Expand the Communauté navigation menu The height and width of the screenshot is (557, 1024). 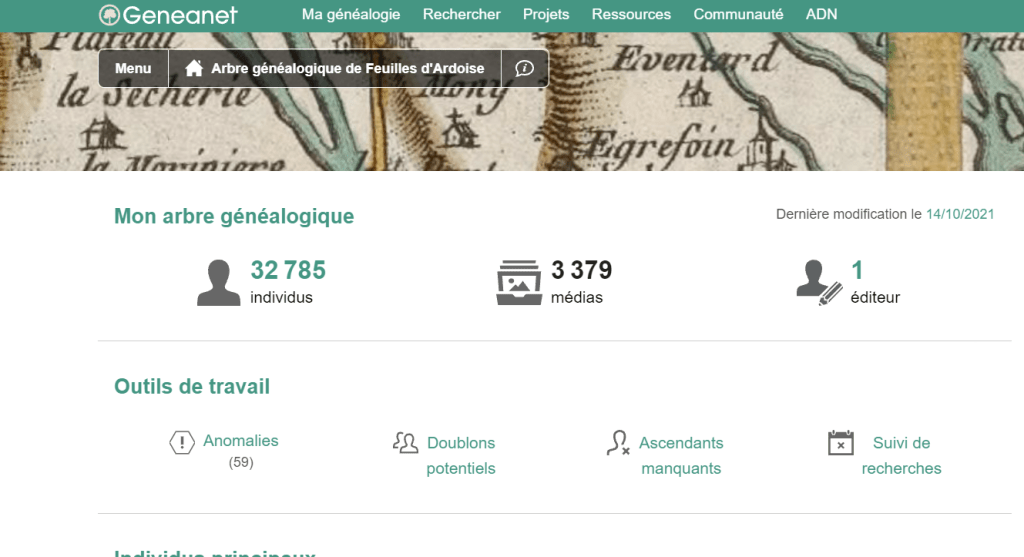pos(738,15)
